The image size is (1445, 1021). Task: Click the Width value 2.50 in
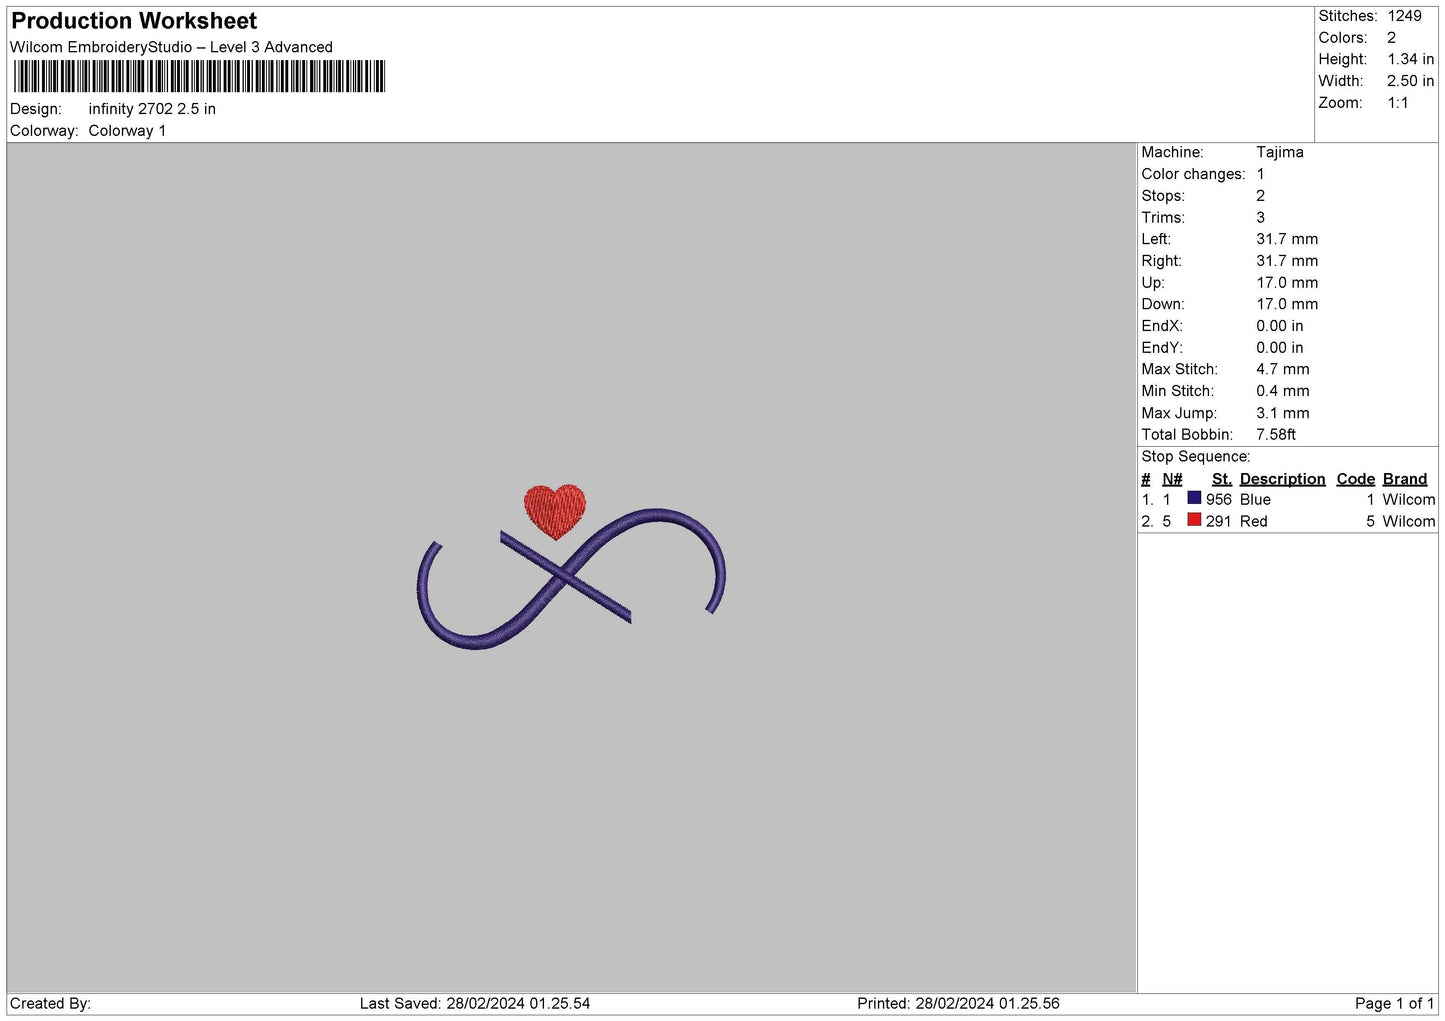click(1410, 81)
